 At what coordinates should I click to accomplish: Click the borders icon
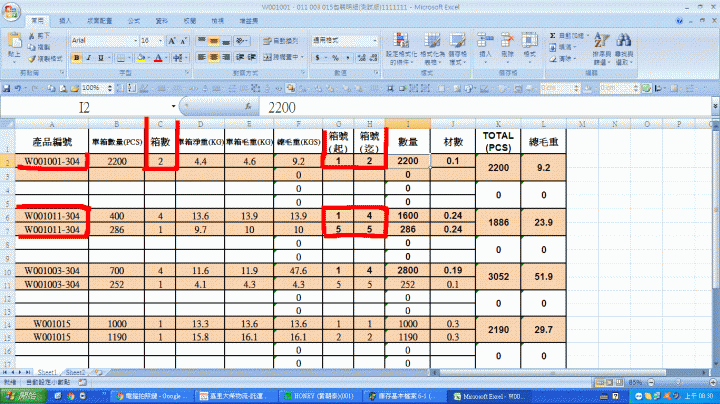(120, 58)
